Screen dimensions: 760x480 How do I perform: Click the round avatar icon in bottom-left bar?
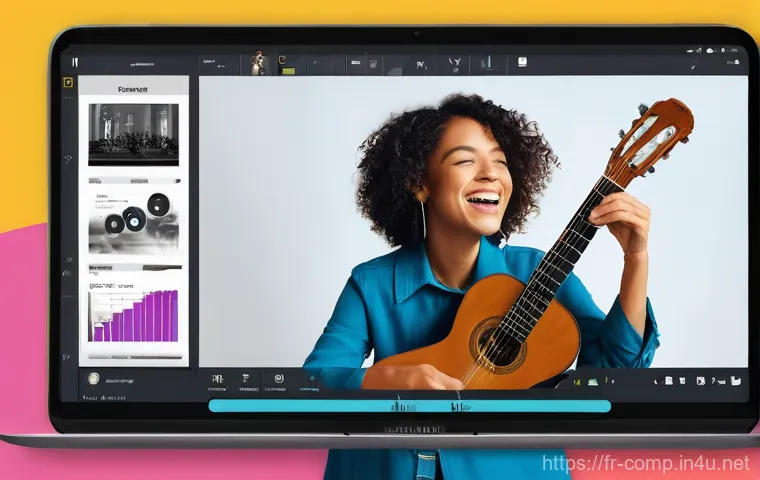coord(94,378)
